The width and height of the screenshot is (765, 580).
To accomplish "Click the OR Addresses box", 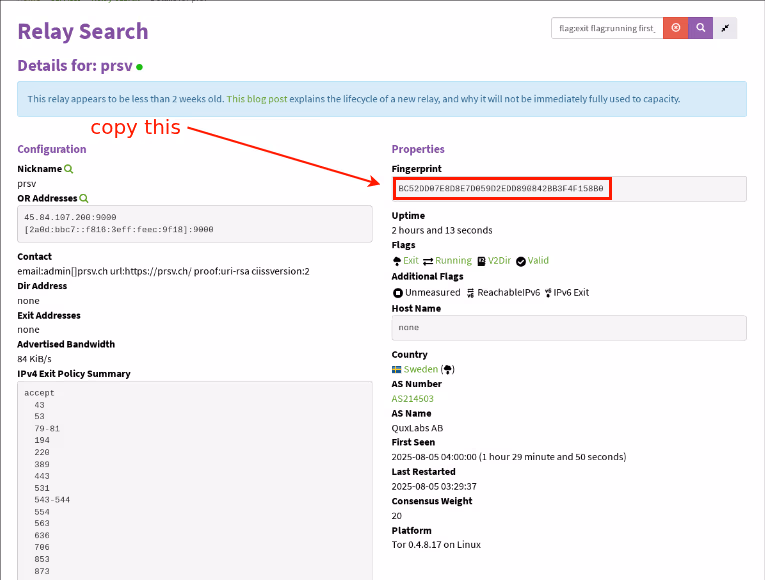I will [x=194, y=223].
